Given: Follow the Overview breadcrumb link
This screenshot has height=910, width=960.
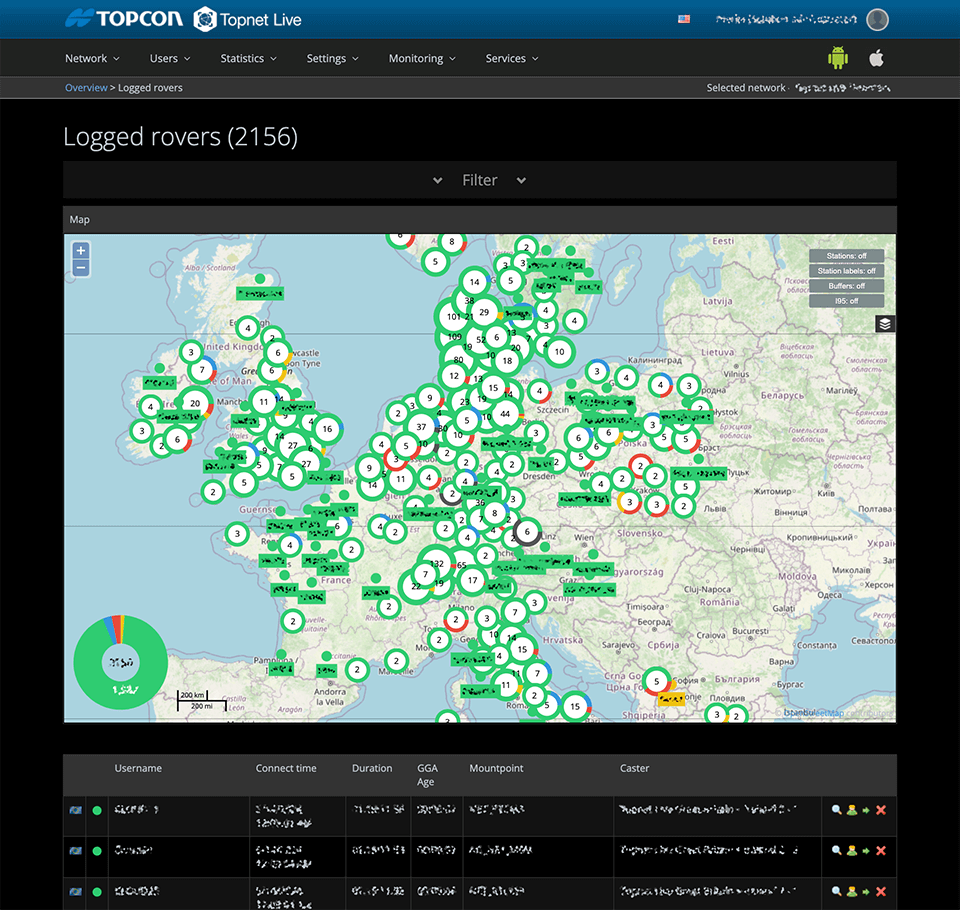Looking at the screenshot, I should pos(86,88).
